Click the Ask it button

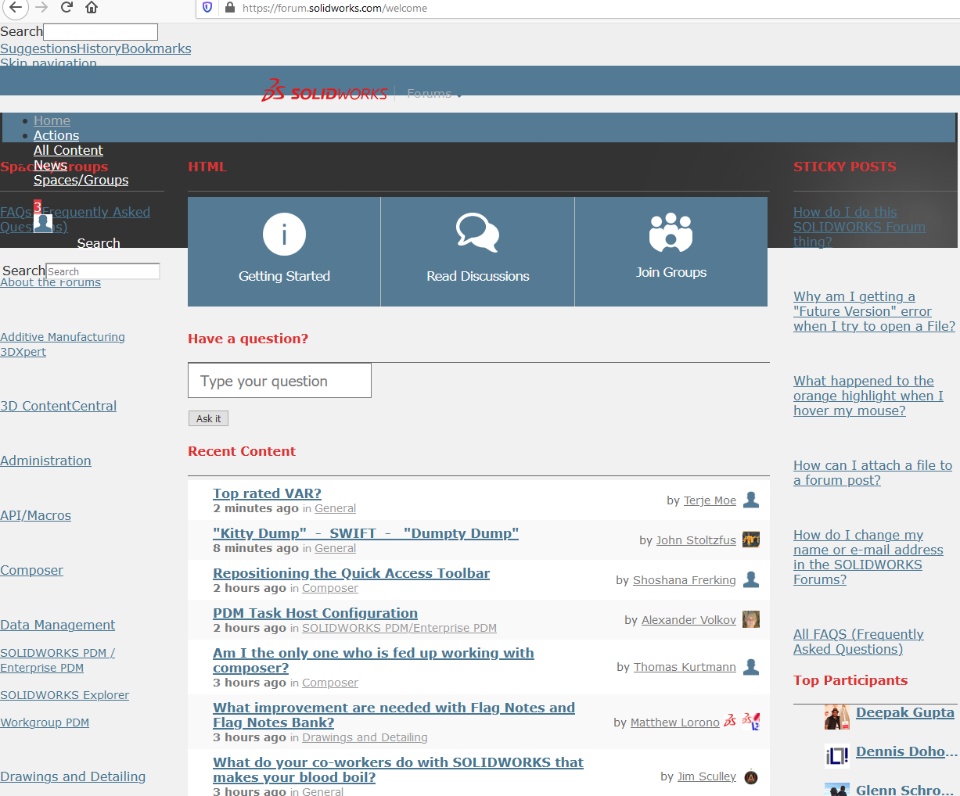click(x=208, y=418)
